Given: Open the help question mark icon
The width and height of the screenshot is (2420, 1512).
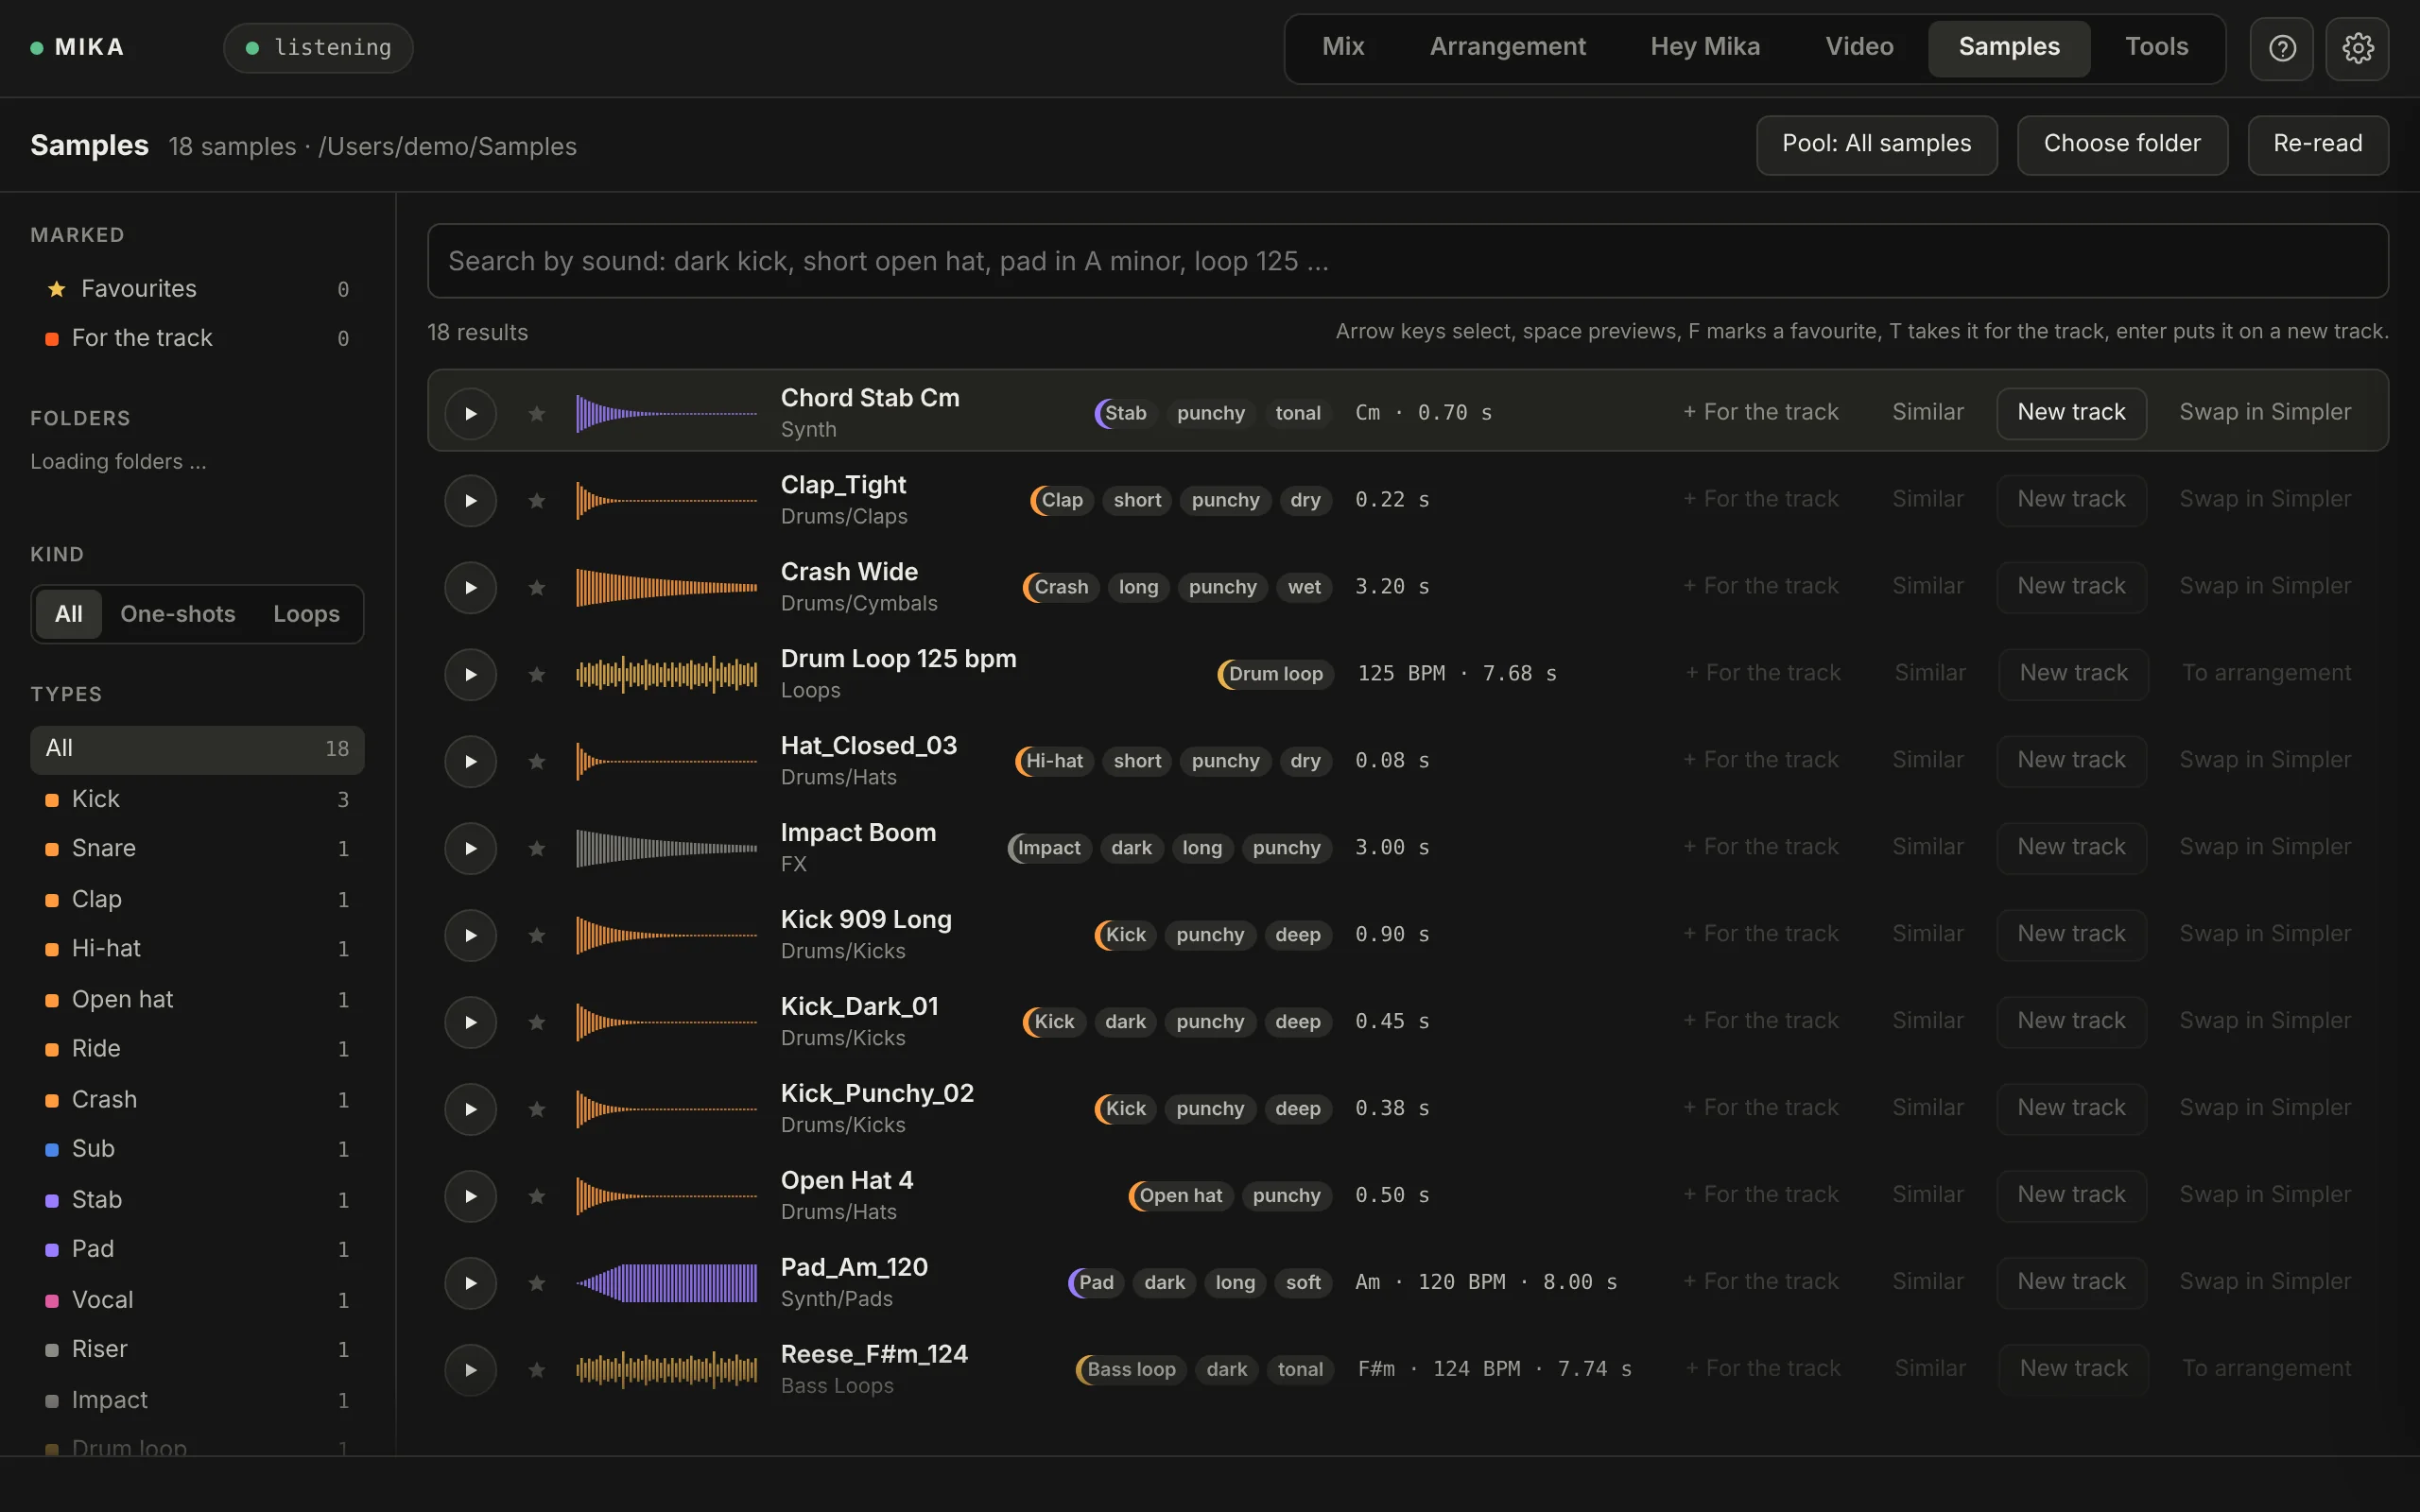Looking at the screenshot, I should (x=2282, y=48).
